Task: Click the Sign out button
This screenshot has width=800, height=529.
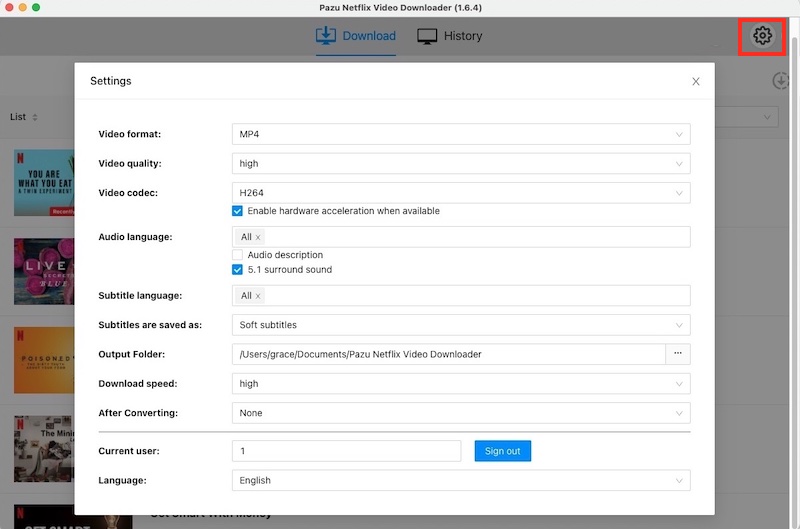Action: click(503, 451)
